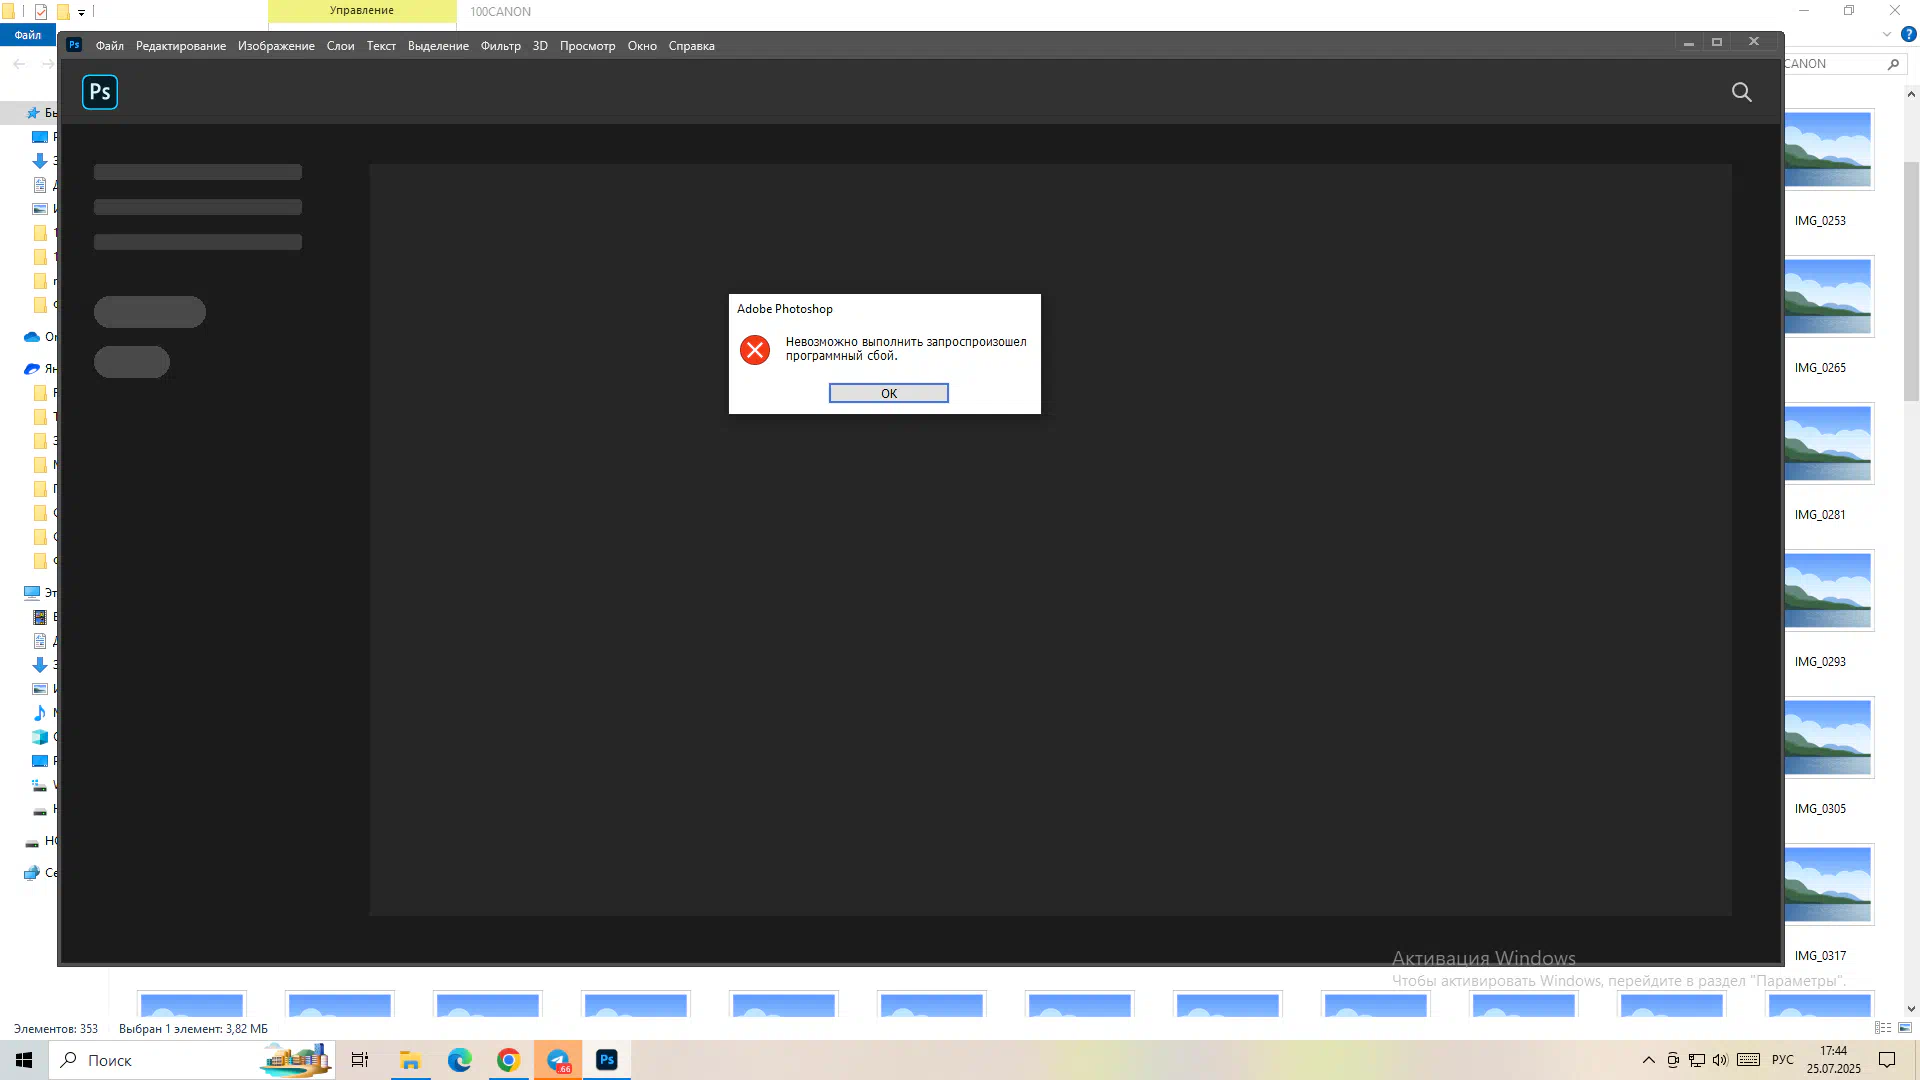
Task: Click the scroll up arrow in Explorer
Action: (x=1911, y=94)
